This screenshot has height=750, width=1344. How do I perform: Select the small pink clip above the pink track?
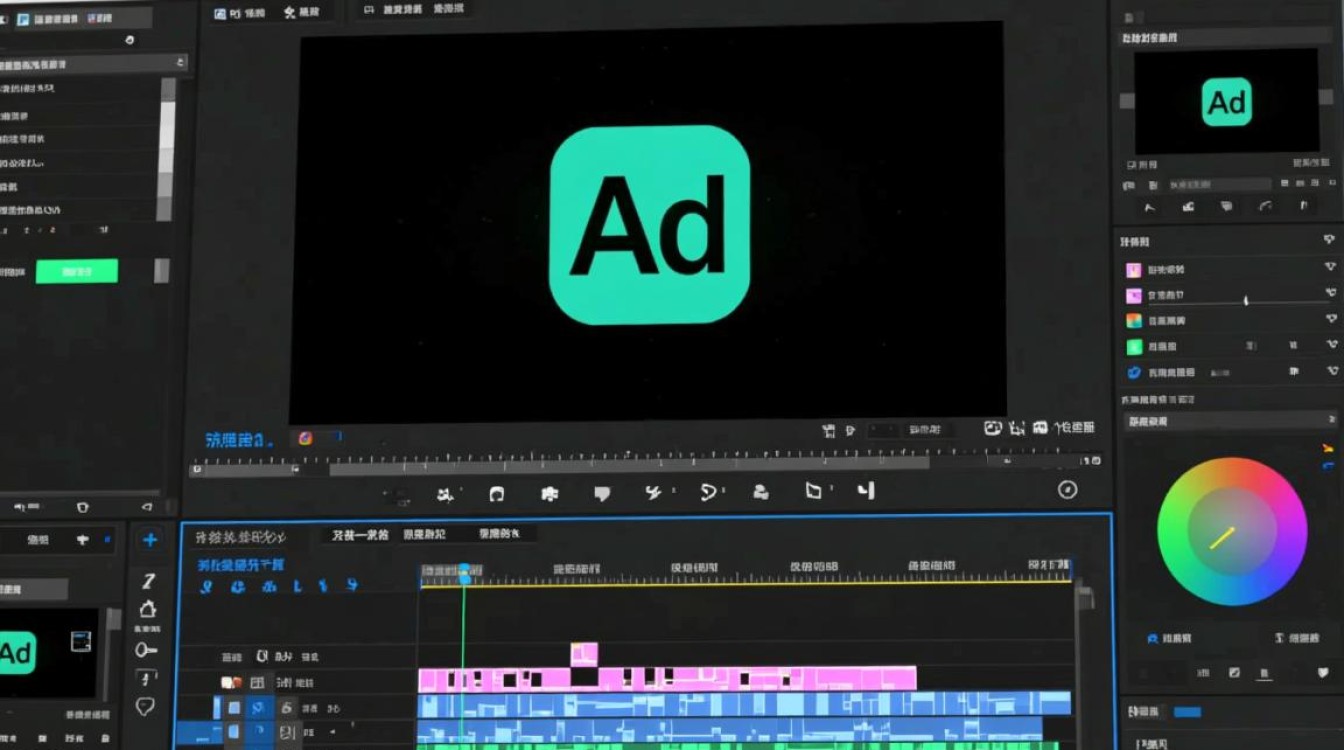(x=584, y=654)
